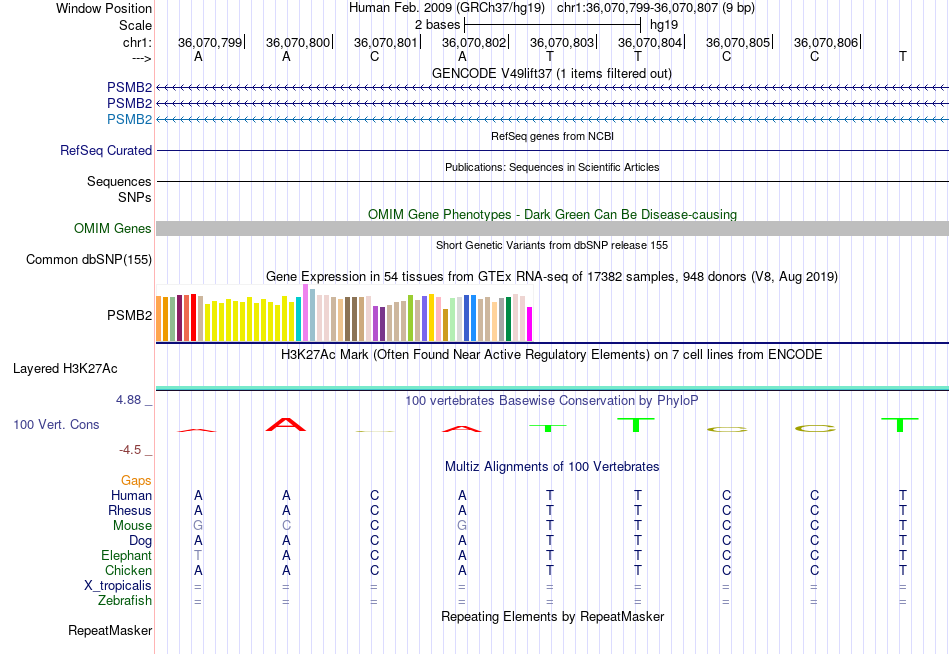Screen dimensions: 950x654
Task: Click the Mouse C mismatch under 36,070,800
Action: pos(286,526)
